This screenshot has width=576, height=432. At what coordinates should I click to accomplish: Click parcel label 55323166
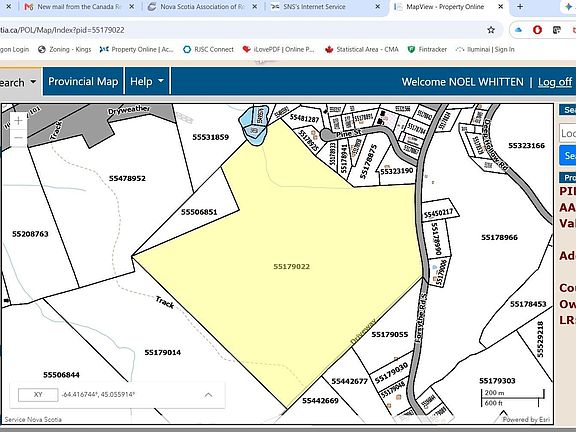click(526, 145)
